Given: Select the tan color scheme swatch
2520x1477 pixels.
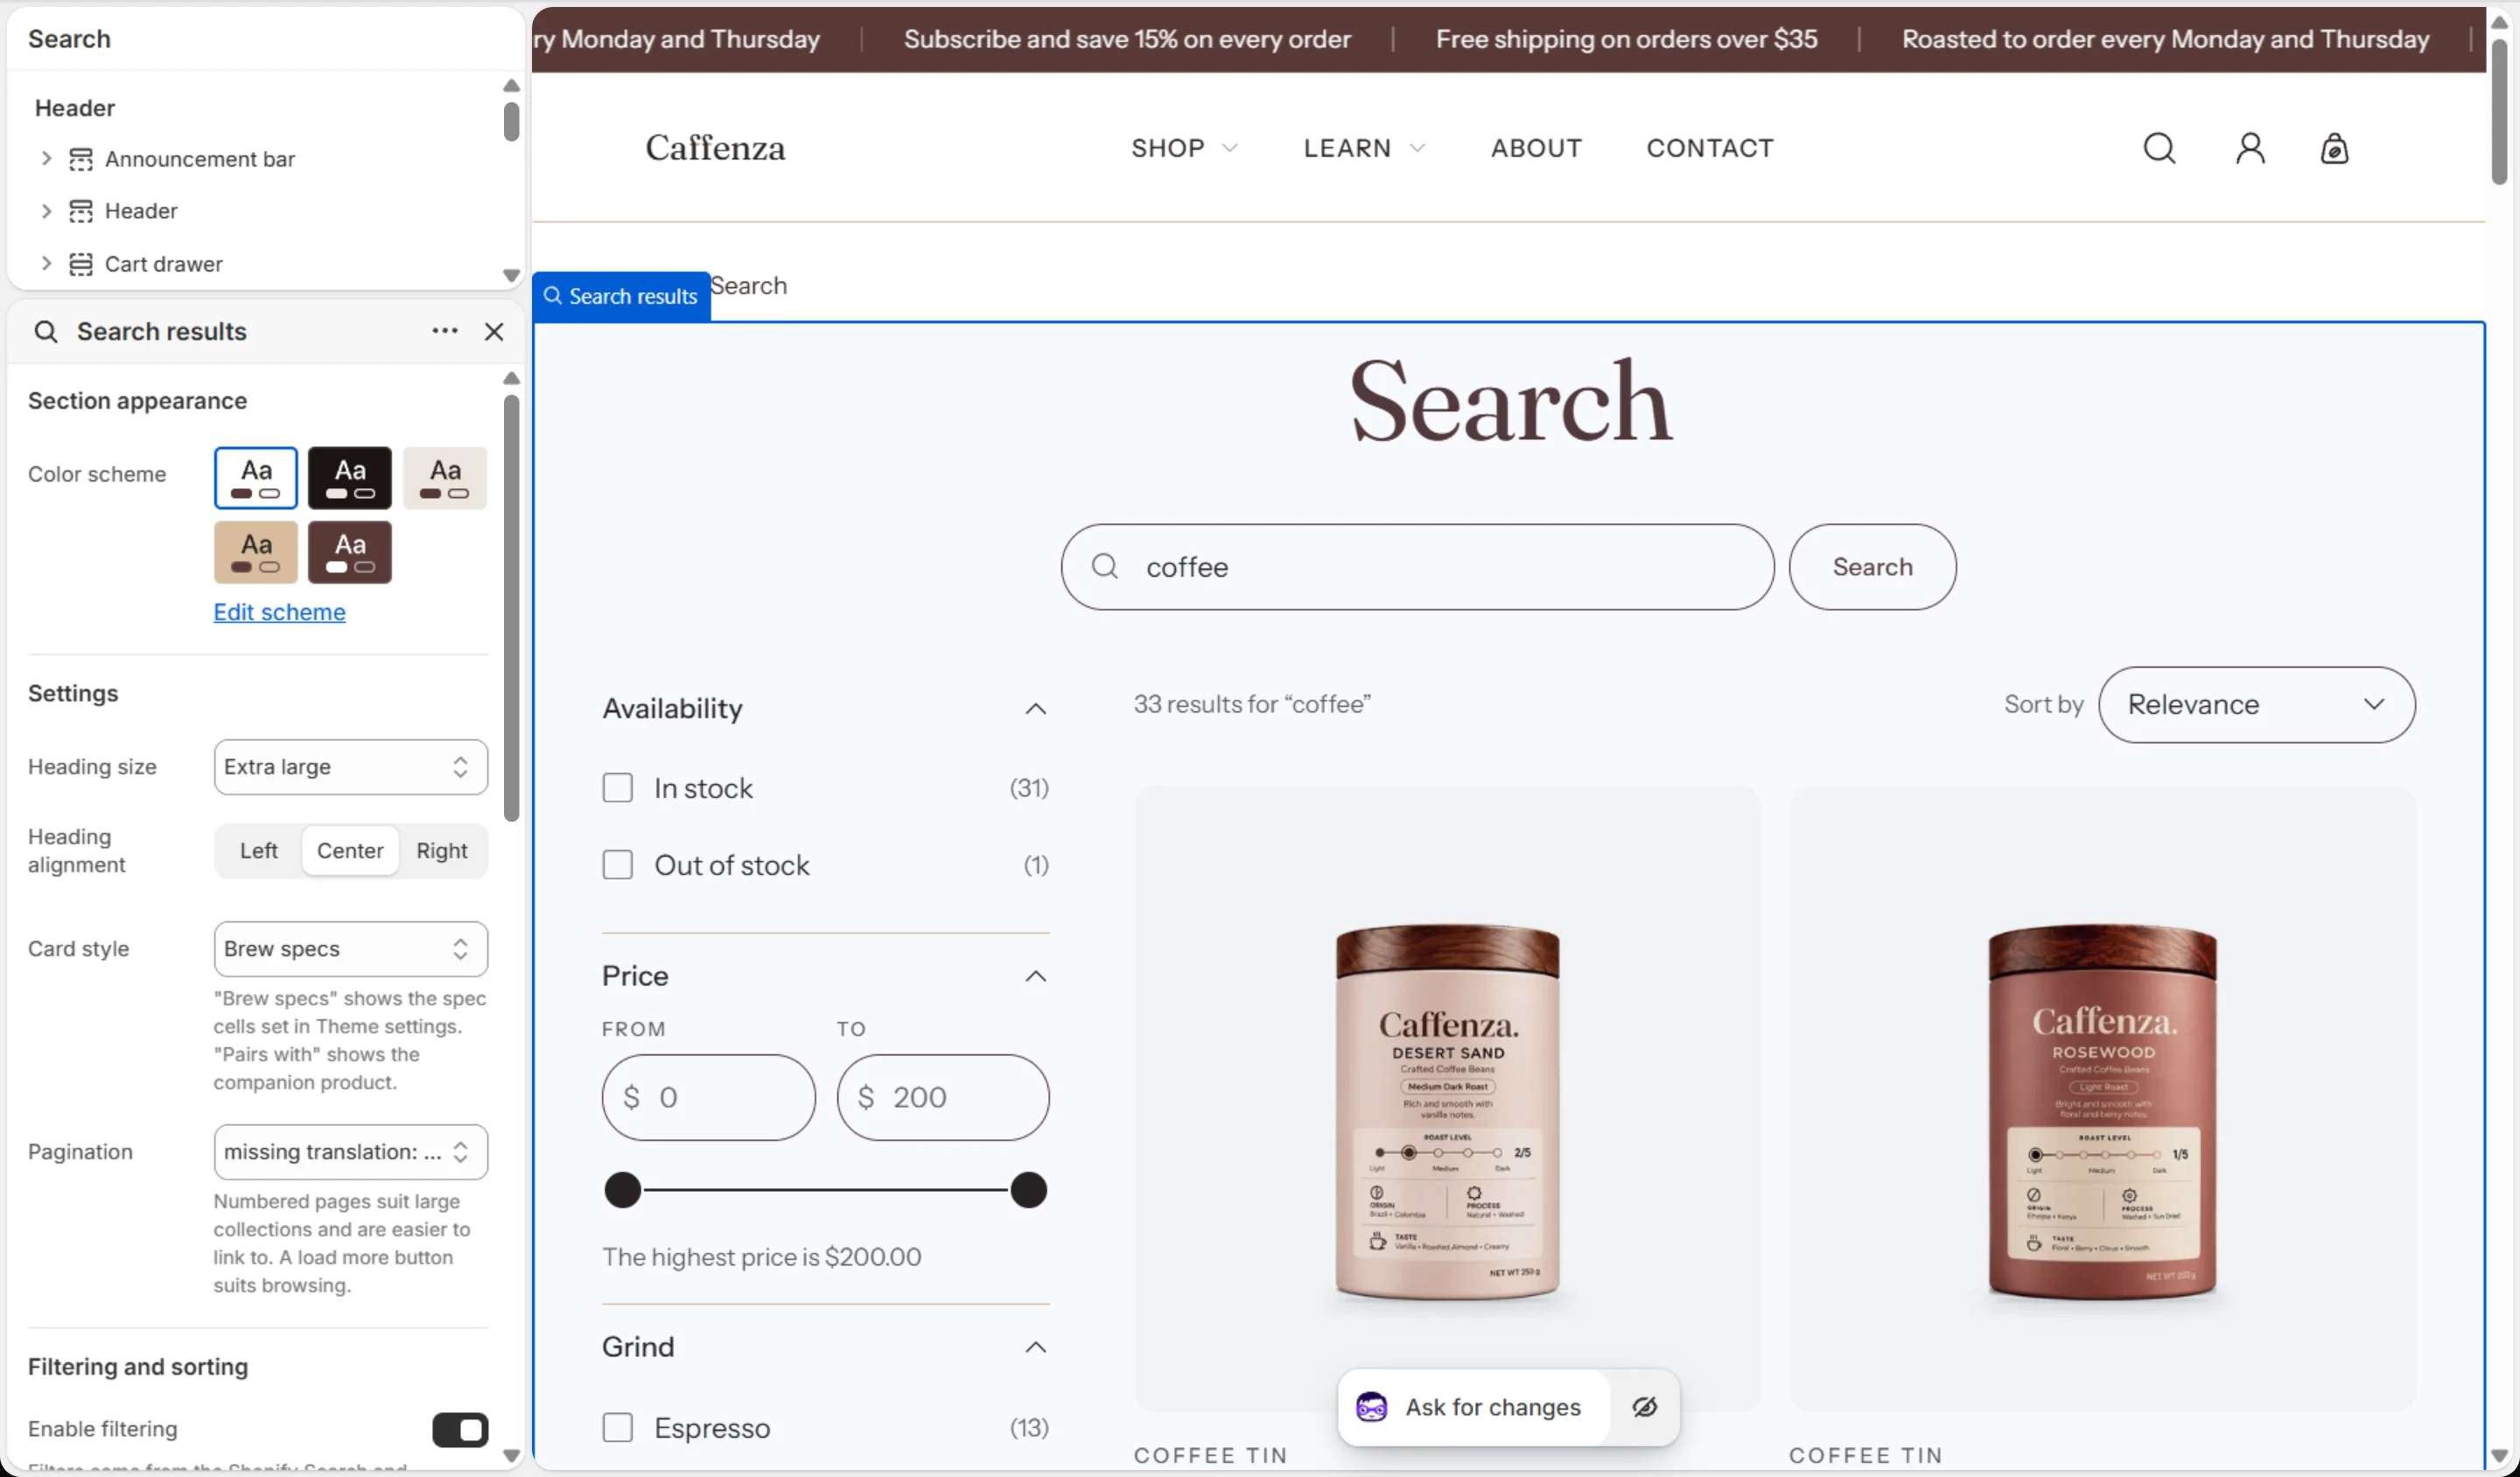Looking at the screenshot, I should [x=256, y=552].
